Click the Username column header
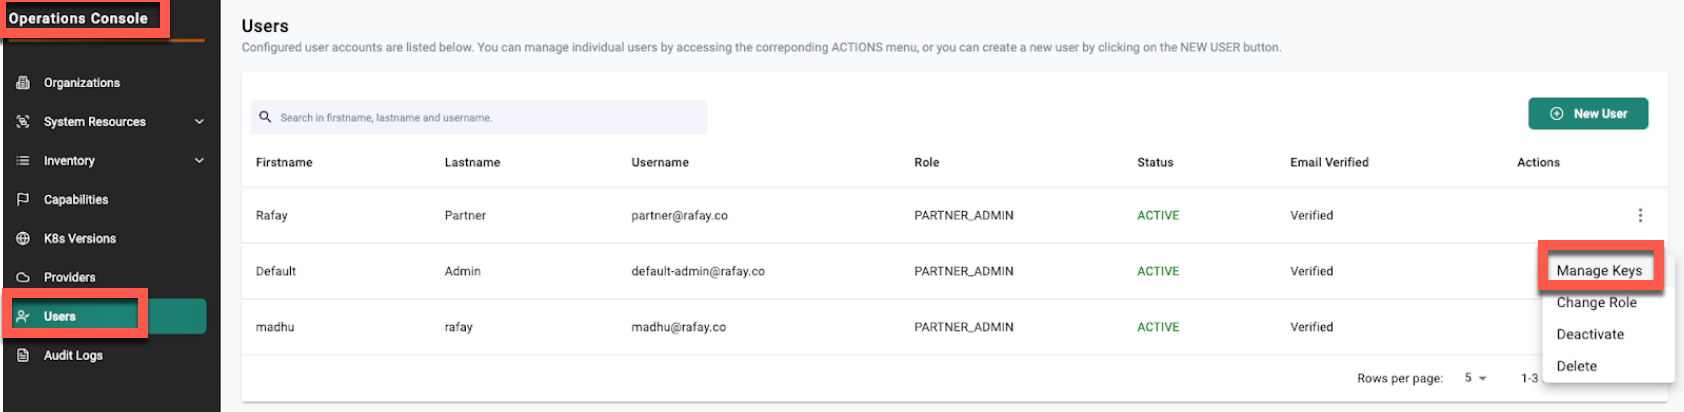This screenshot has height=412, width=1684. [660, 162]
